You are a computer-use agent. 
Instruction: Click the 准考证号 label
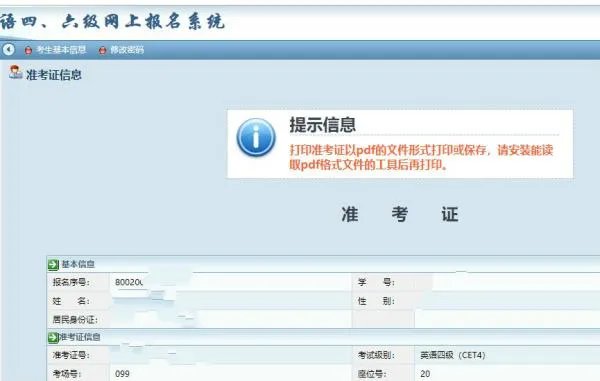pos(71,355)
